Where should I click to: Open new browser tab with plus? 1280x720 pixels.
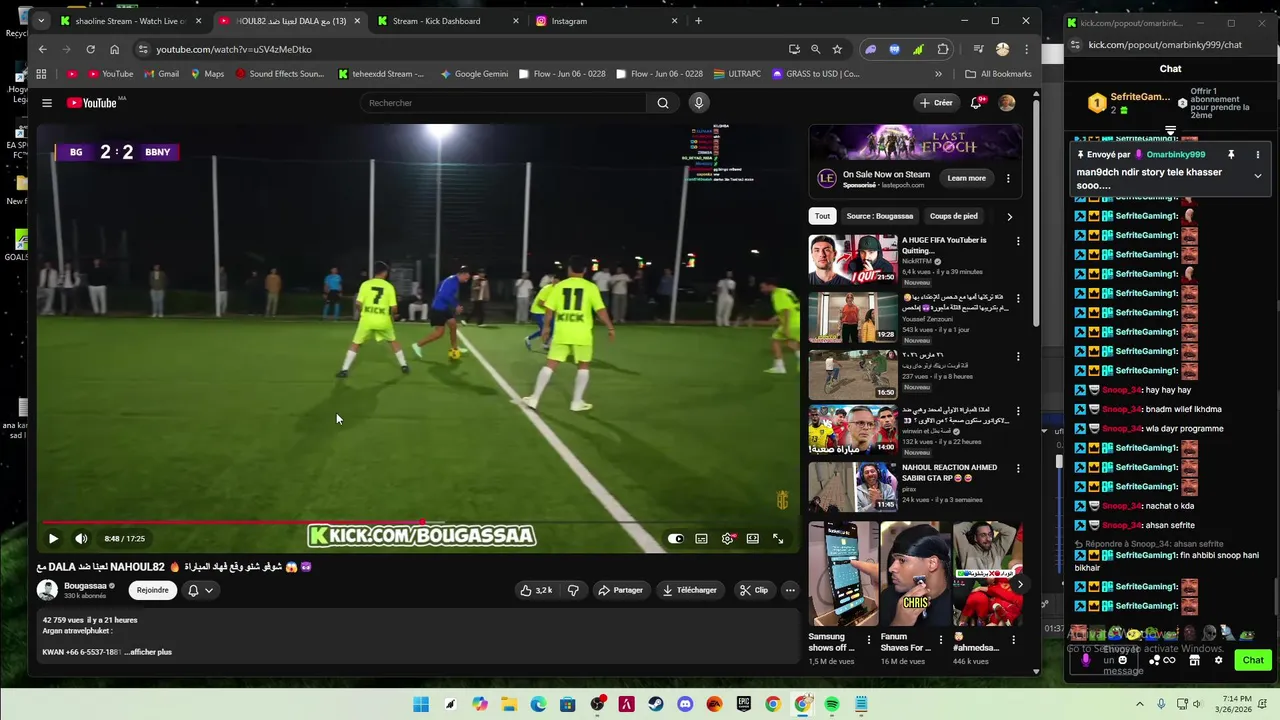[x=698, y=21]
